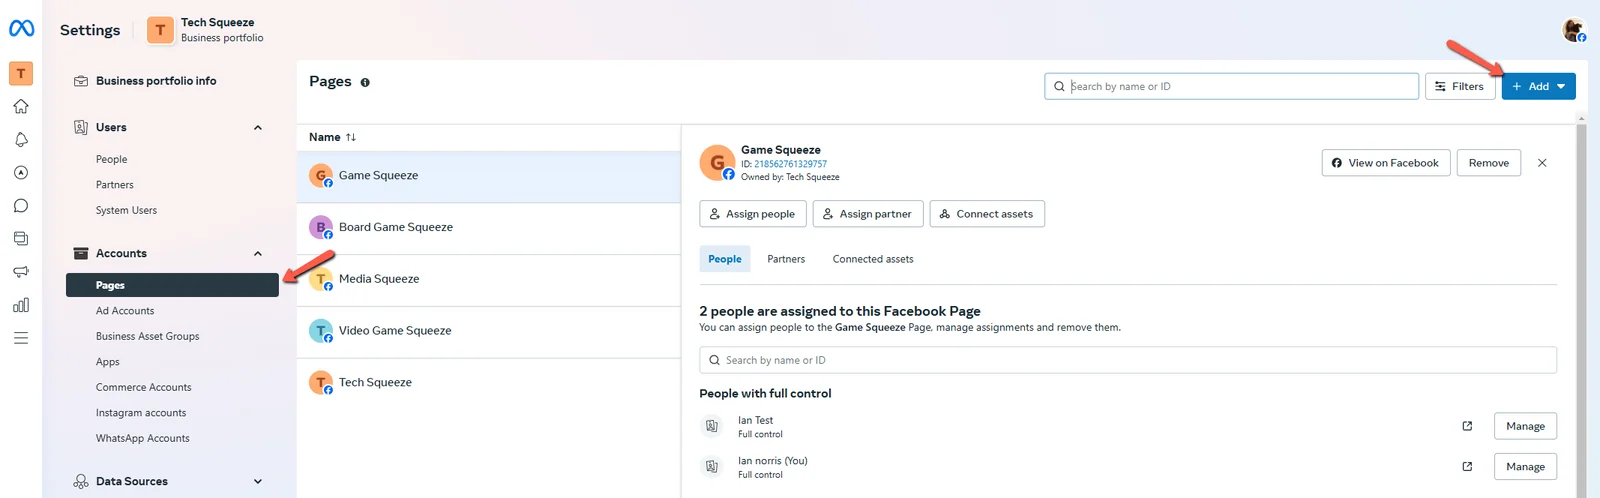Open Ad Accounts in the sidebar
This screenshot has height=498, width=1600.
tap(125, 311)
